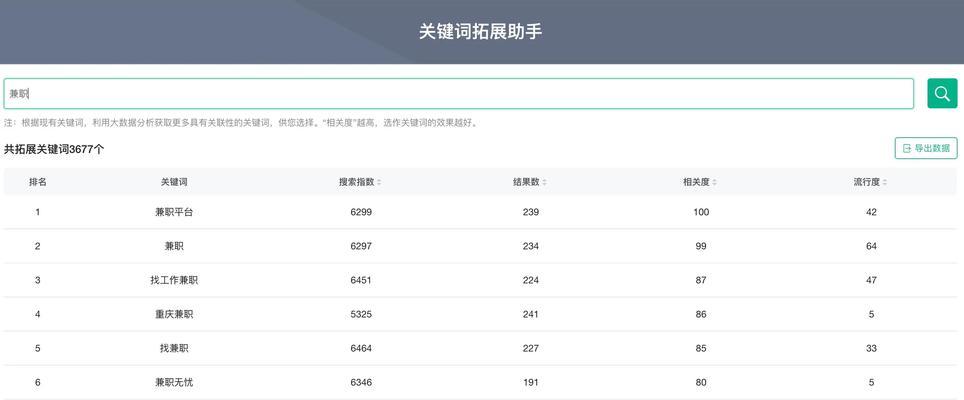Screen dimensions: 964x400
Task: Click result count 191
Action: [531, 382]
